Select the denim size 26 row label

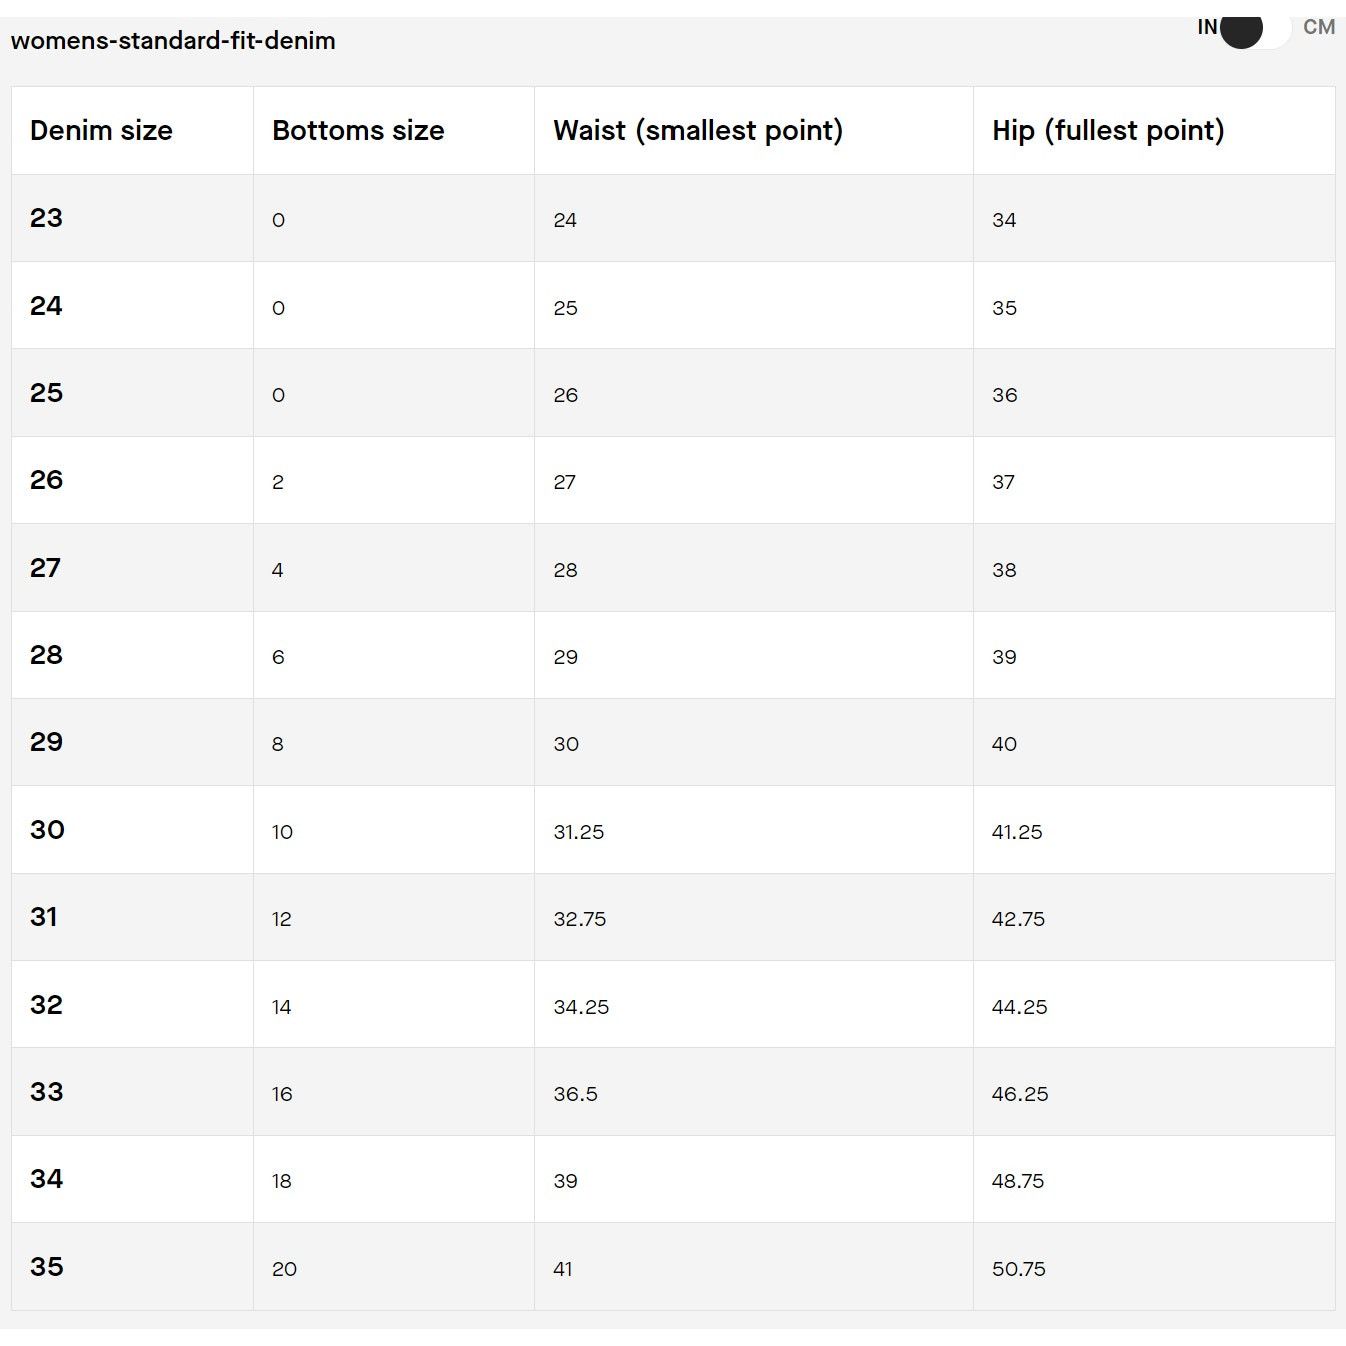[x=46, y=480]
